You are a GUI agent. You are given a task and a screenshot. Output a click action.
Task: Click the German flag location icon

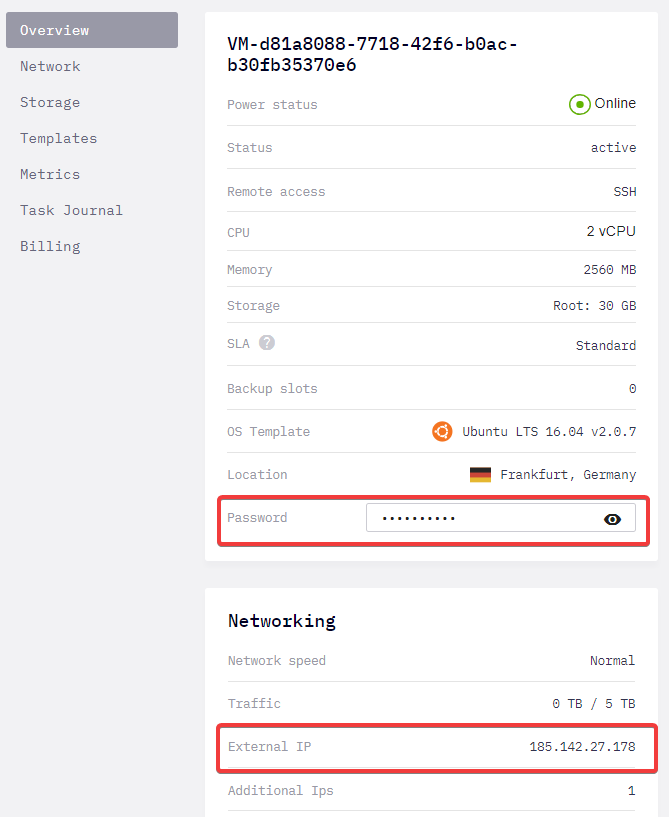coord(480,475)
